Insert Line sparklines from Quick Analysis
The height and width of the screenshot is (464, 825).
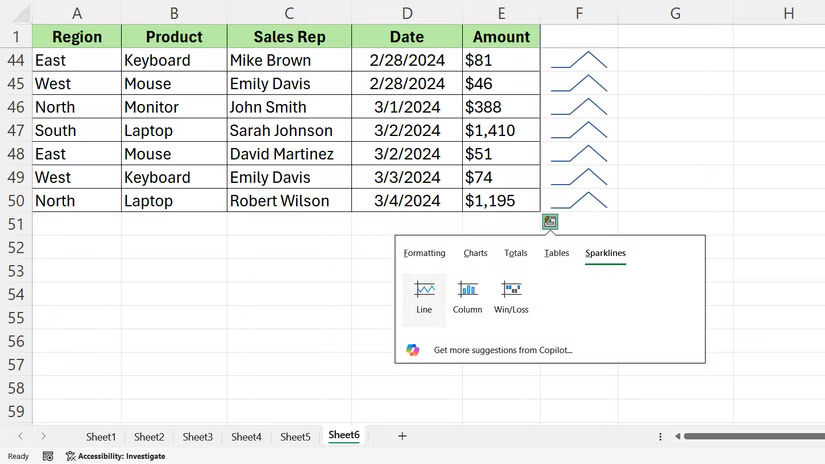pyautogui.click(x=425, y=296)
